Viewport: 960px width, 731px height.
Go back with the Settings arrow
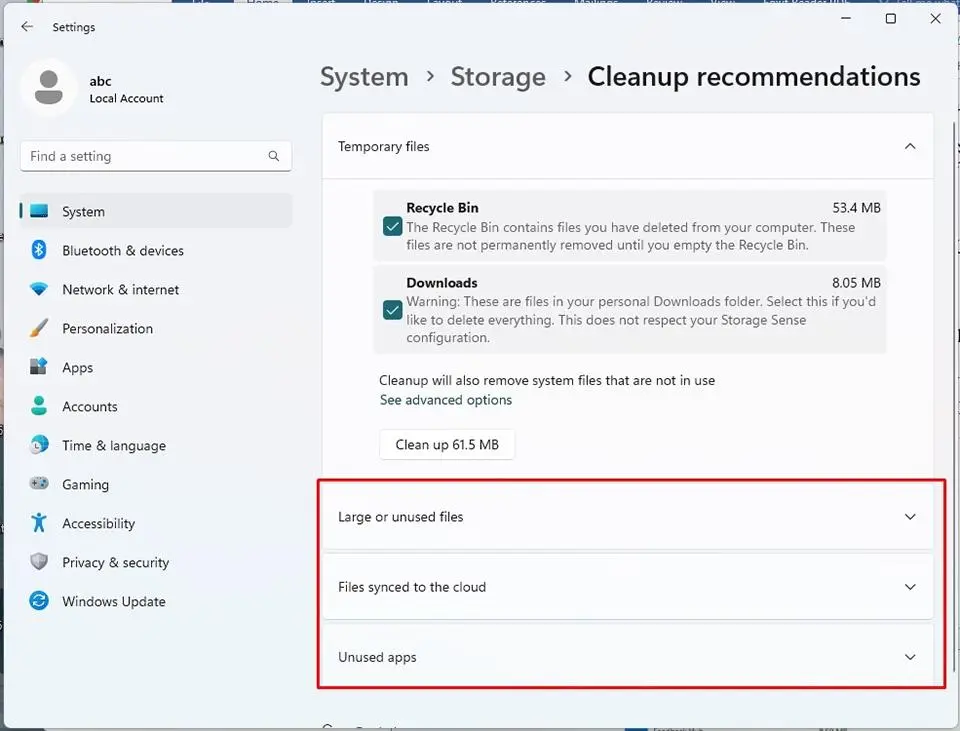point(27,26)
